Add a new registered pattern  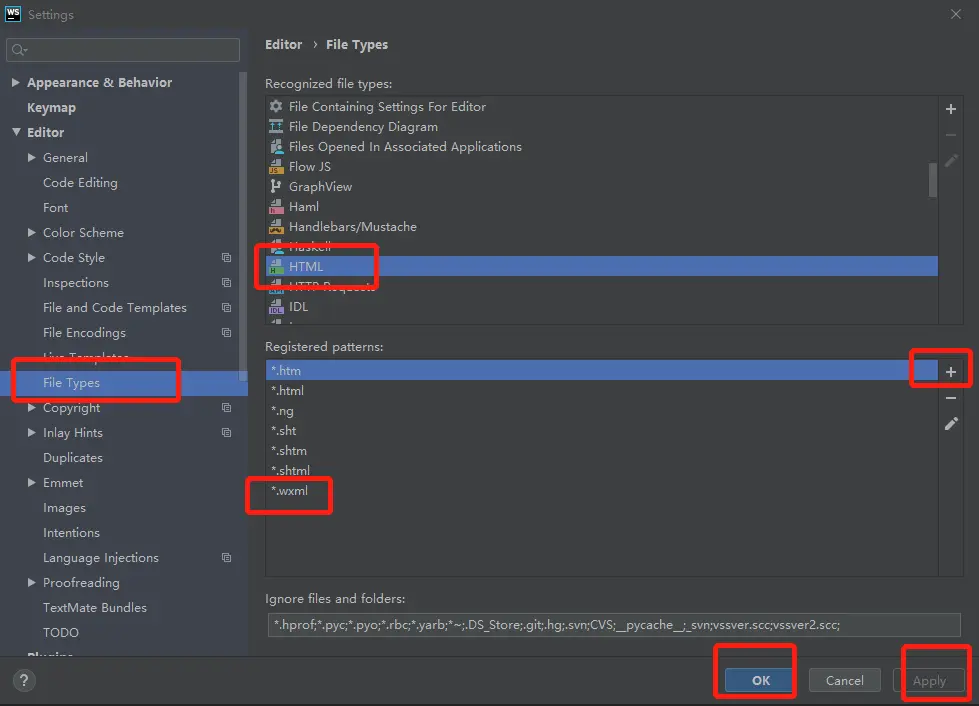tap(950, 372)
